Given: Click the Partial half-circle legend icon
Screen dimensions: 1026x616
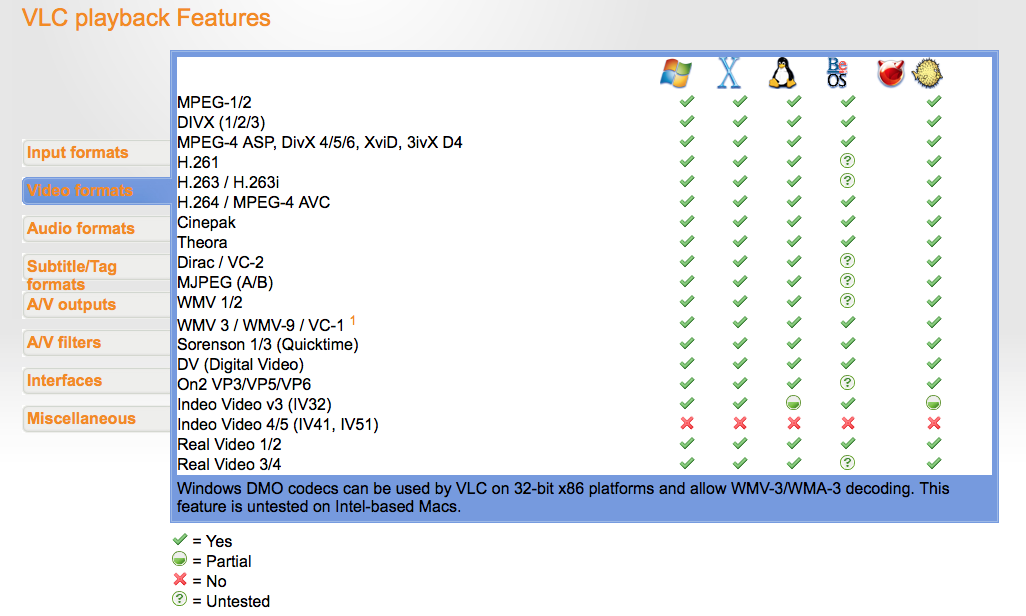Looking at the screenshot, I should [x=179, y=559].
